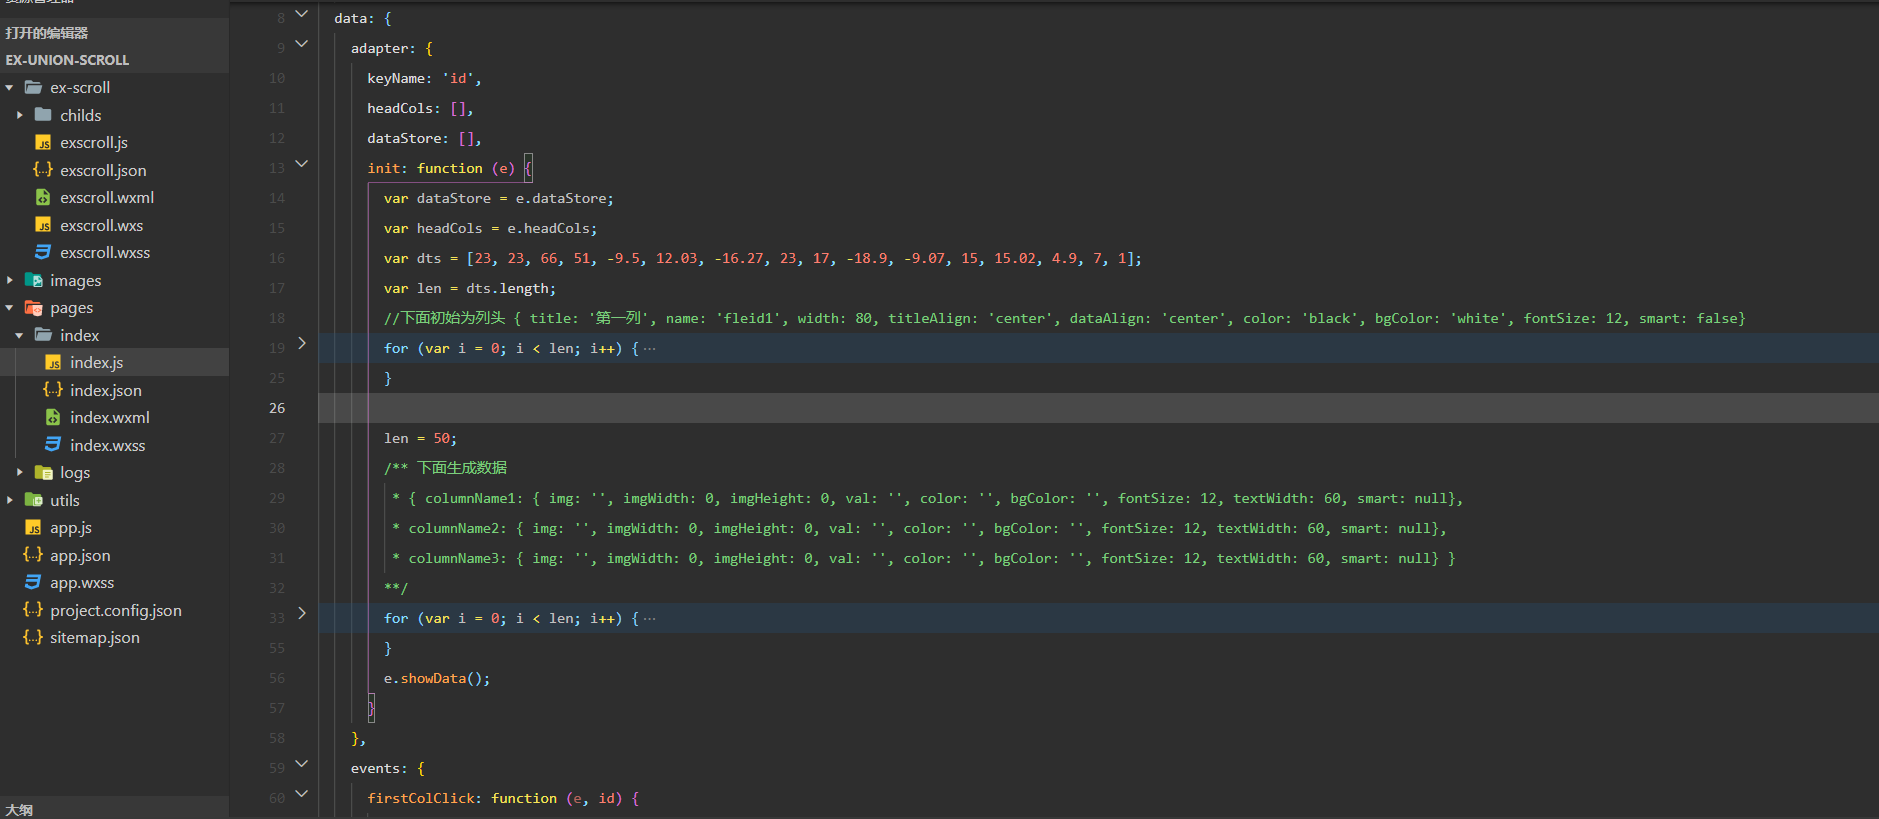Expand folded for loop at line 19
The height and width of the screenshot is (819, 1879).
pos(302,344)
